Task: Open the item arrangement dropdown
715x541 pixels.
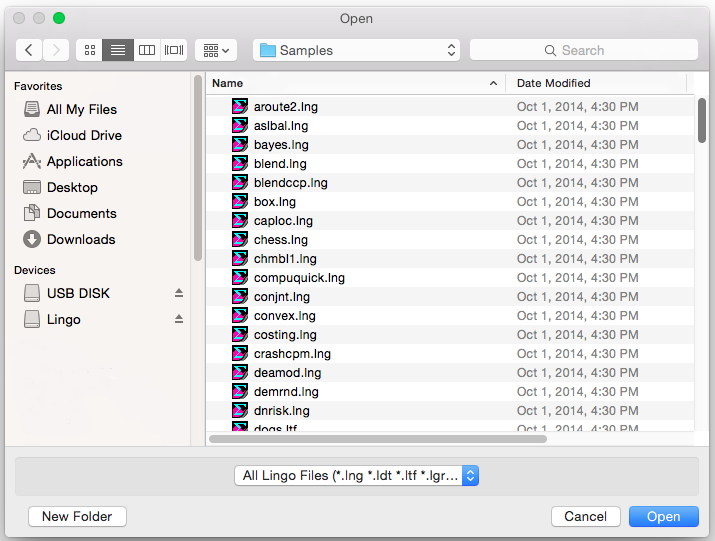Action: point(216,50)
